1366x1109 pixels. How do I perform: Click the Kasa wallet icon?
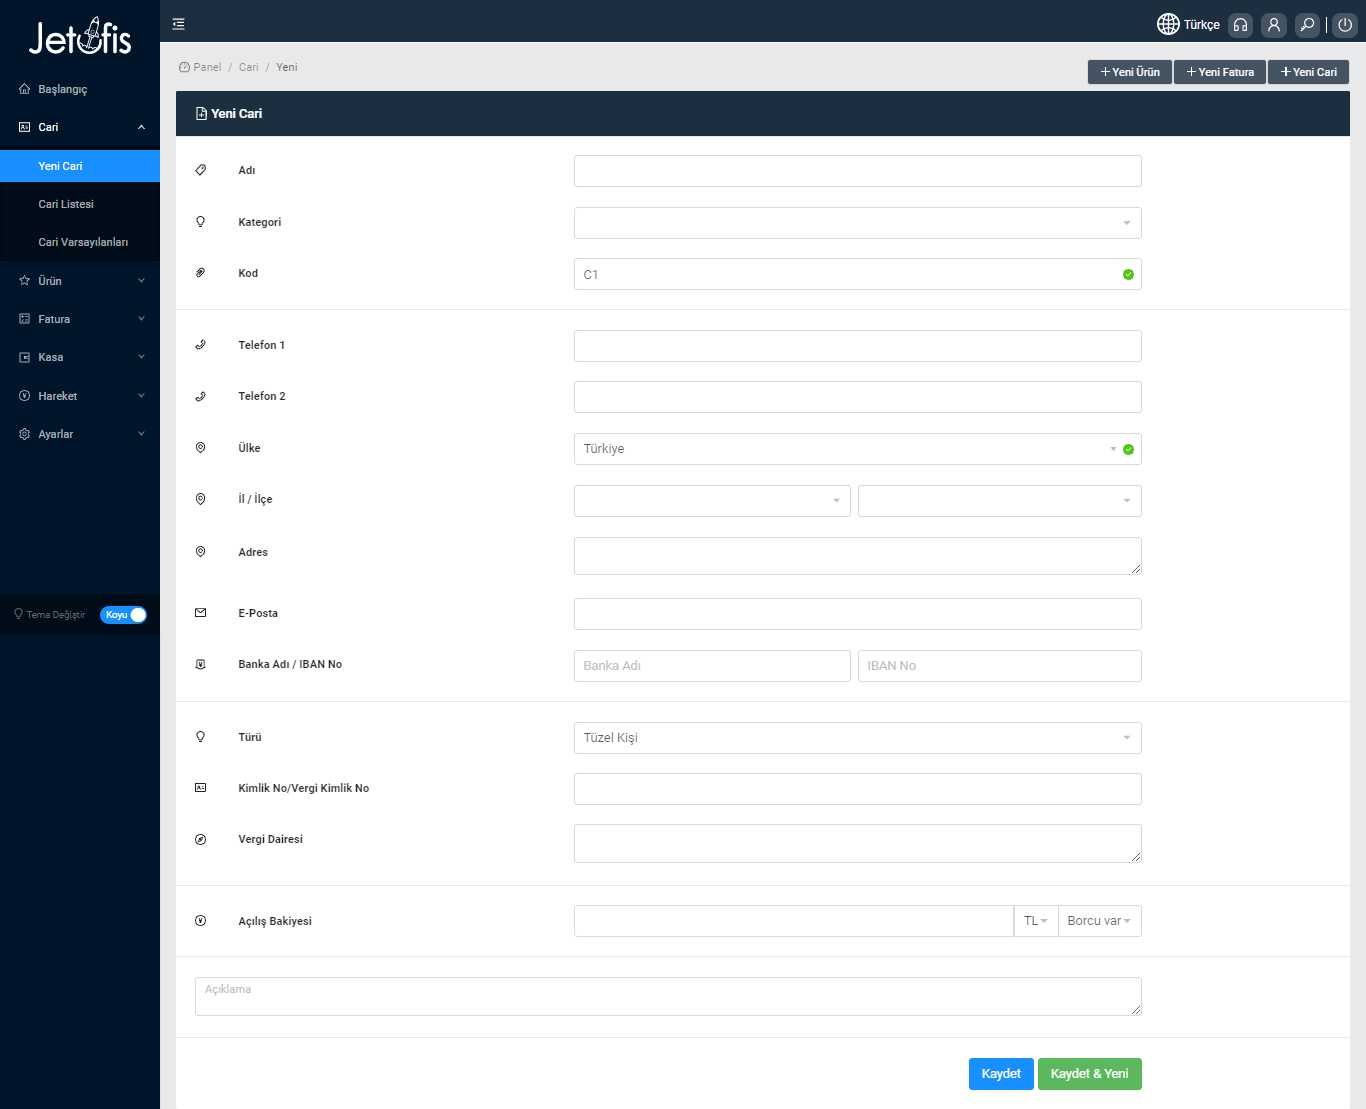click(24, 357)
